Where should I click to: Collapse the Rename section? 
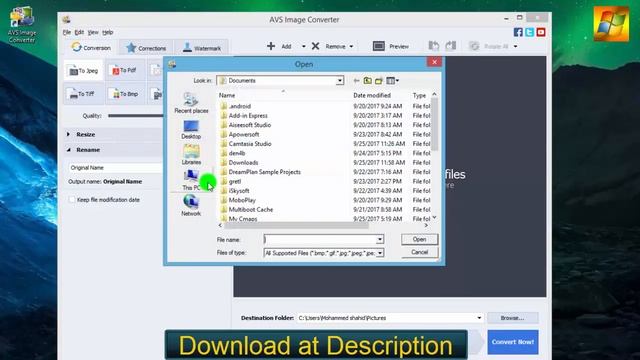(69, 150)
